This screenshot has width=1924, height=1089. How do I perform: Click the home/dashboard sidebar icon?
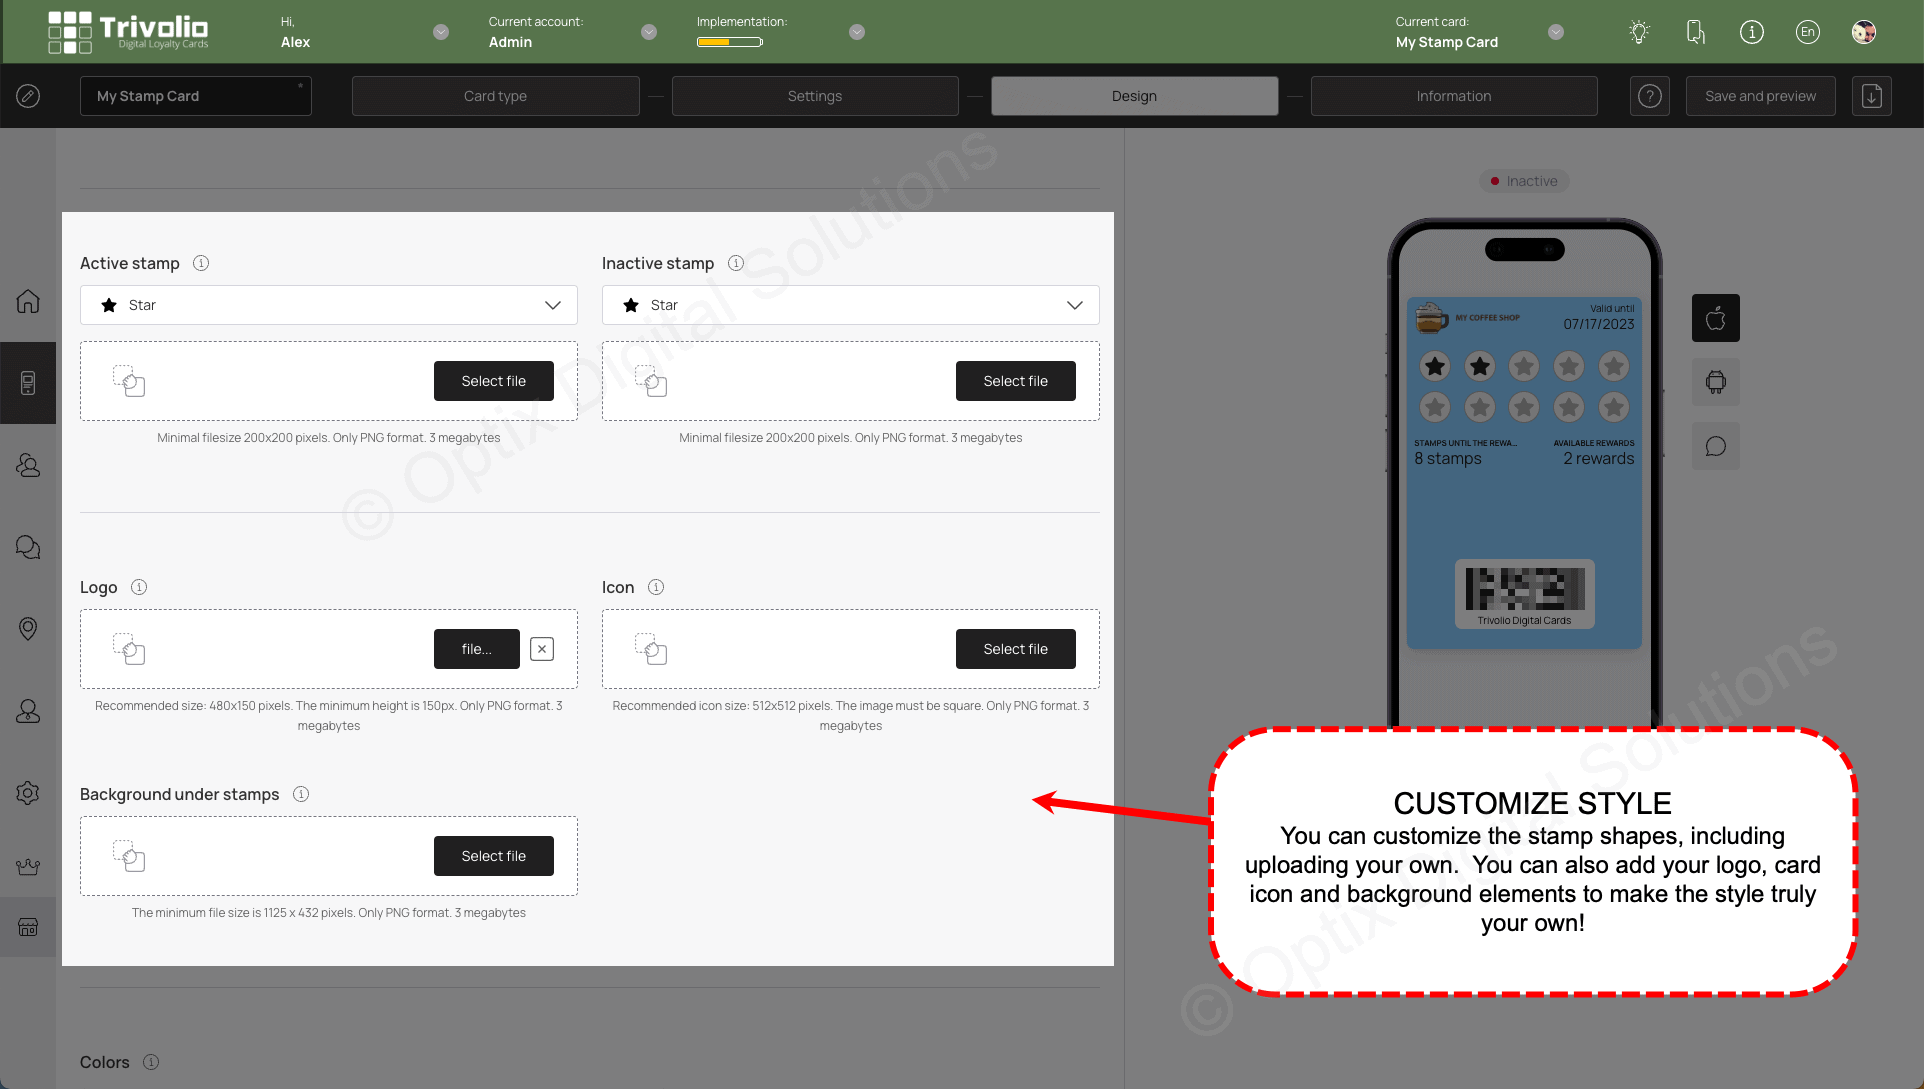point(29,300)
